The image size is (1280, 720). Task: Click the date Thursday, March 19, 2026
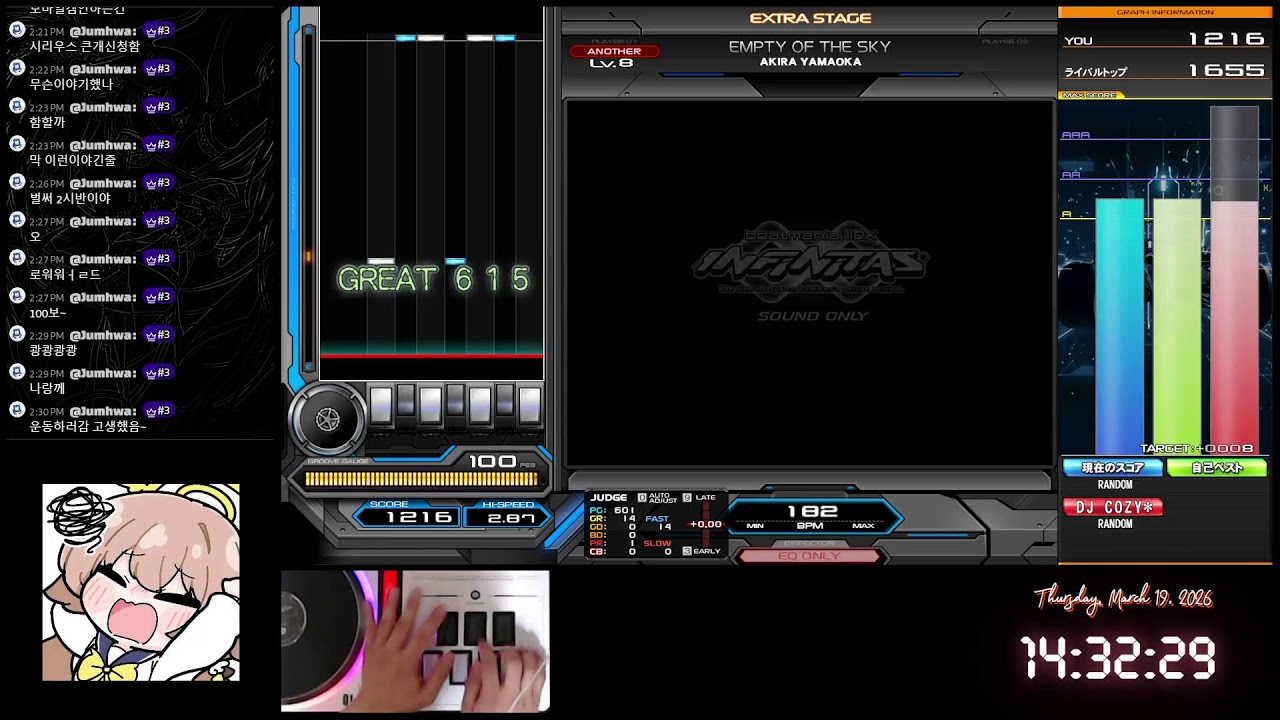(1123, 599)
